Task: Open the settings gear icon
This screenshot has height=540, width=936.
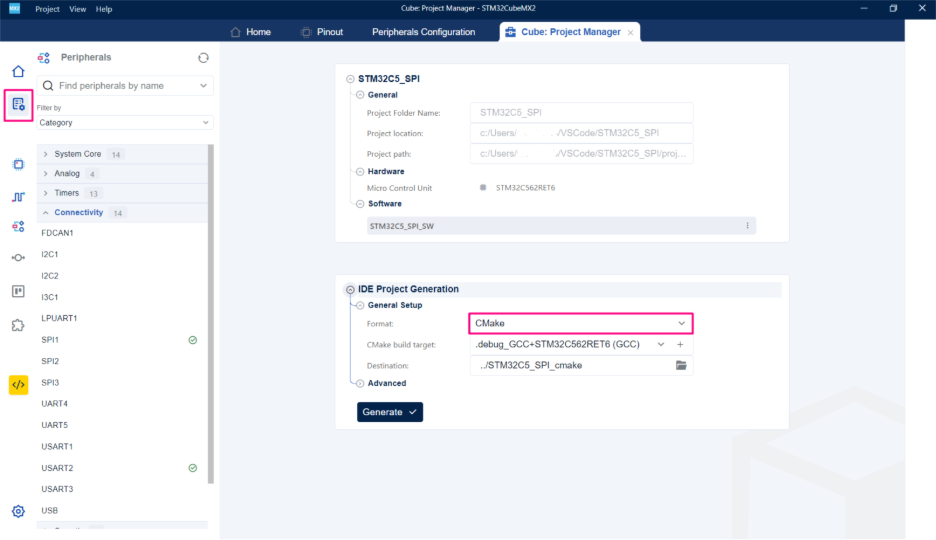Action: click(x=19, y=511)
